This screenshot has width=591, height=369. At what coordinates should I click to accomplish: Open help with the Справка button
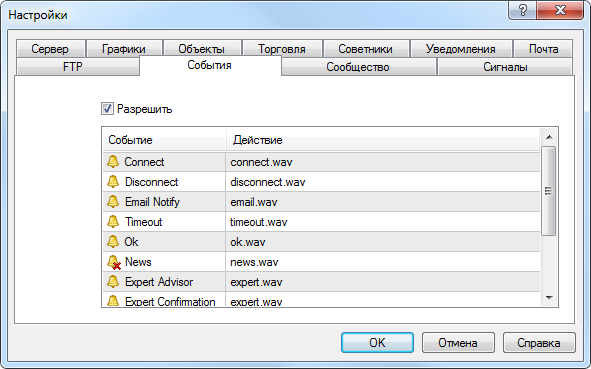point(539,342)
